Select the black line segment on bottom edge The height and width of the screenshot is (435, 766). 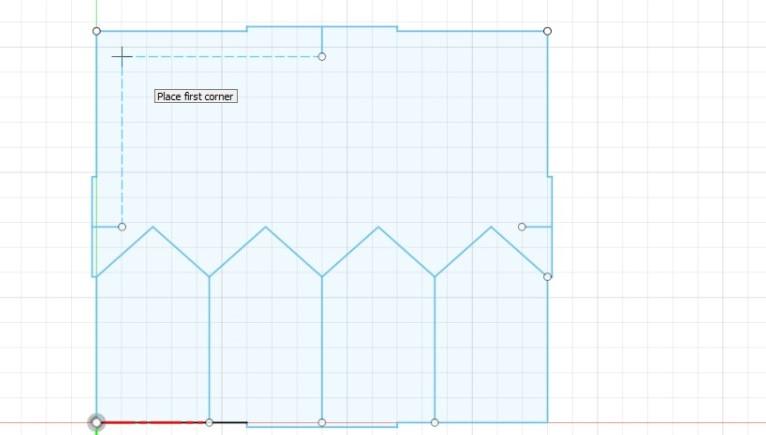230,422
